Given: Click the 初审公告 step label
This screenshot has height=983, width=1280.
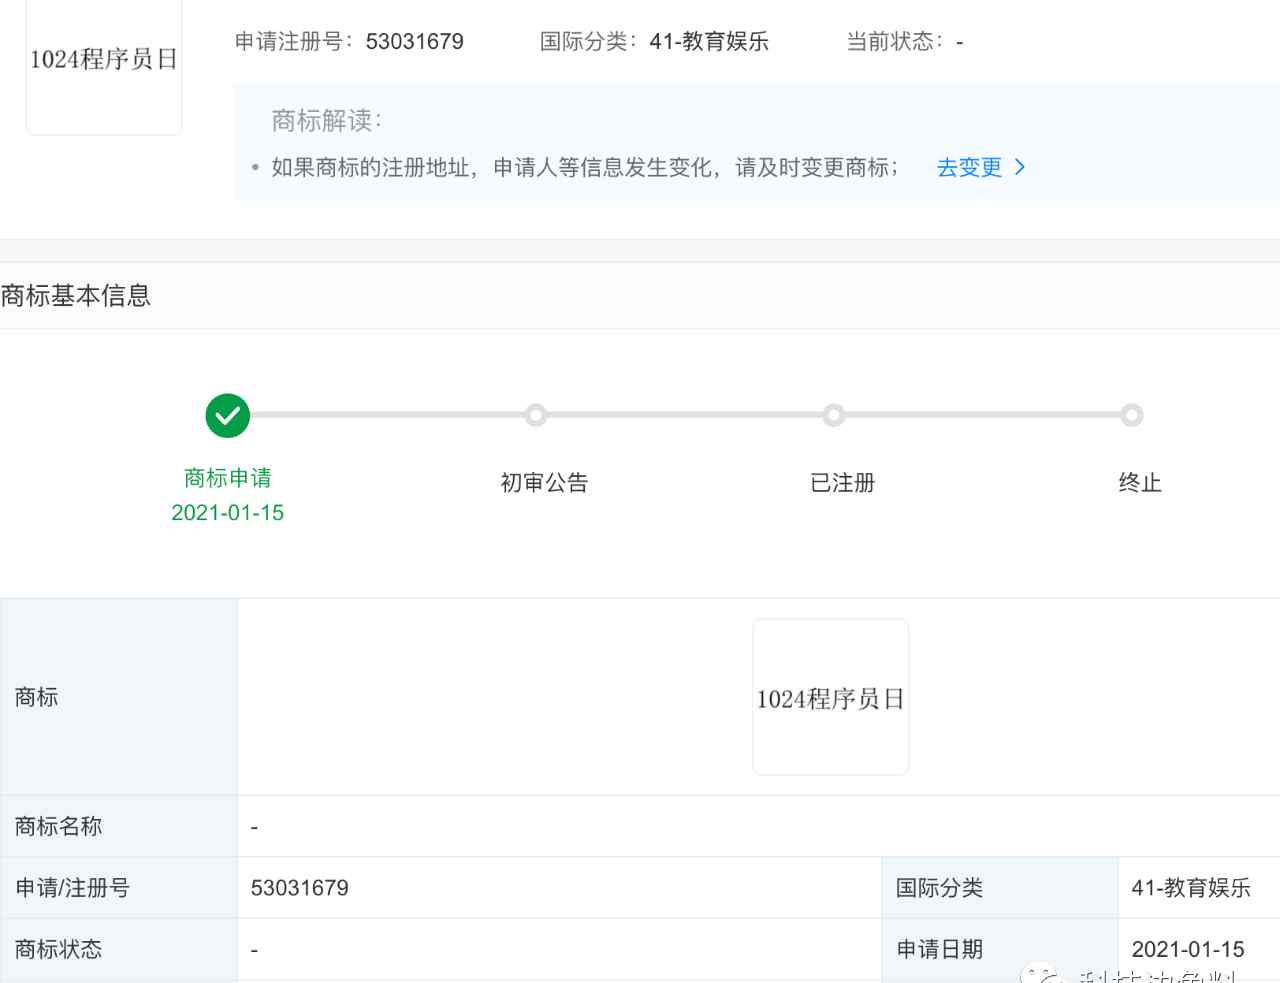Looking at the screenshot, I should tap(544, 483).
